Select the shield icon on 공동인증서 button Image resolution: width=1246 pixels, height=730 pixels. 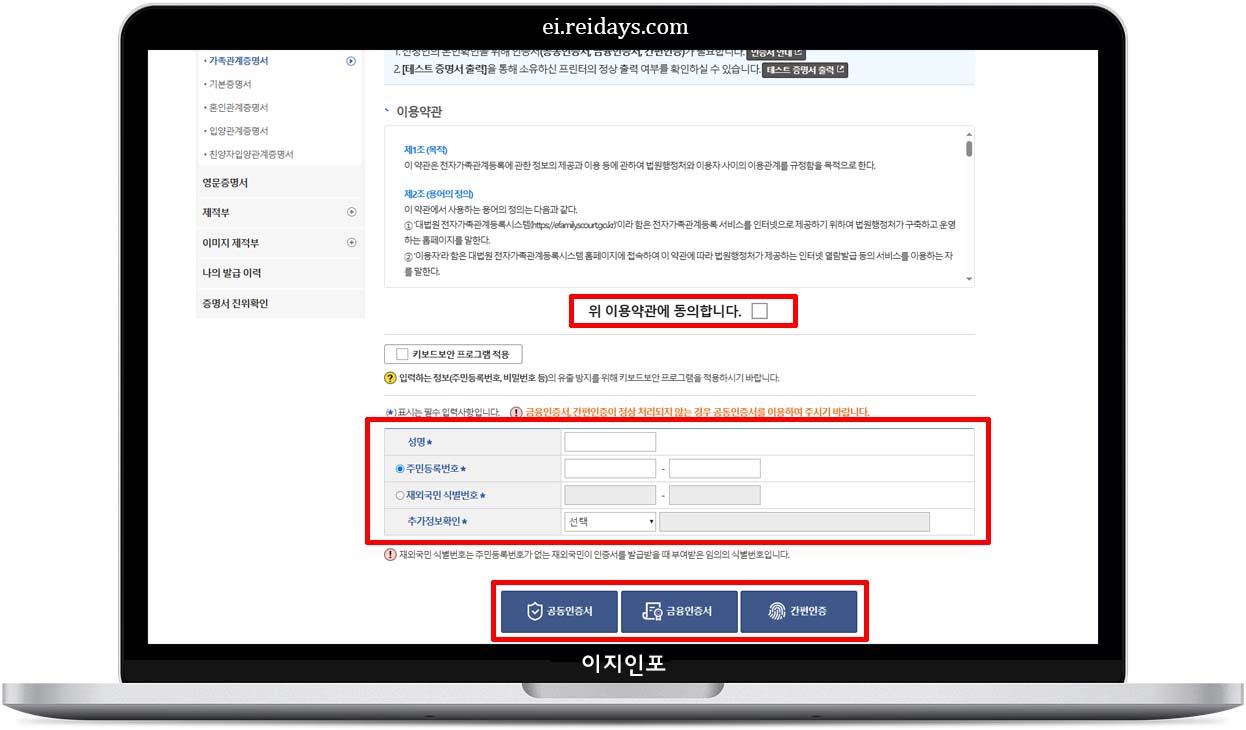[534, 611]
